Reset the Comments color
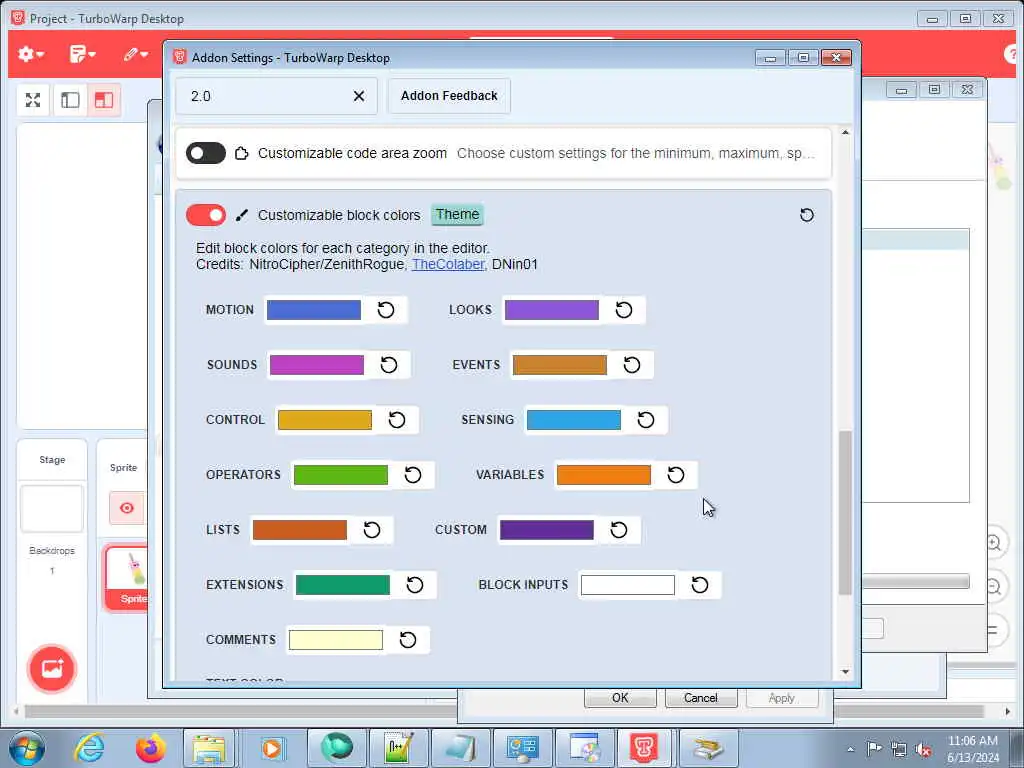Viewport: 1024px width, 768px height. pos(408,639)
